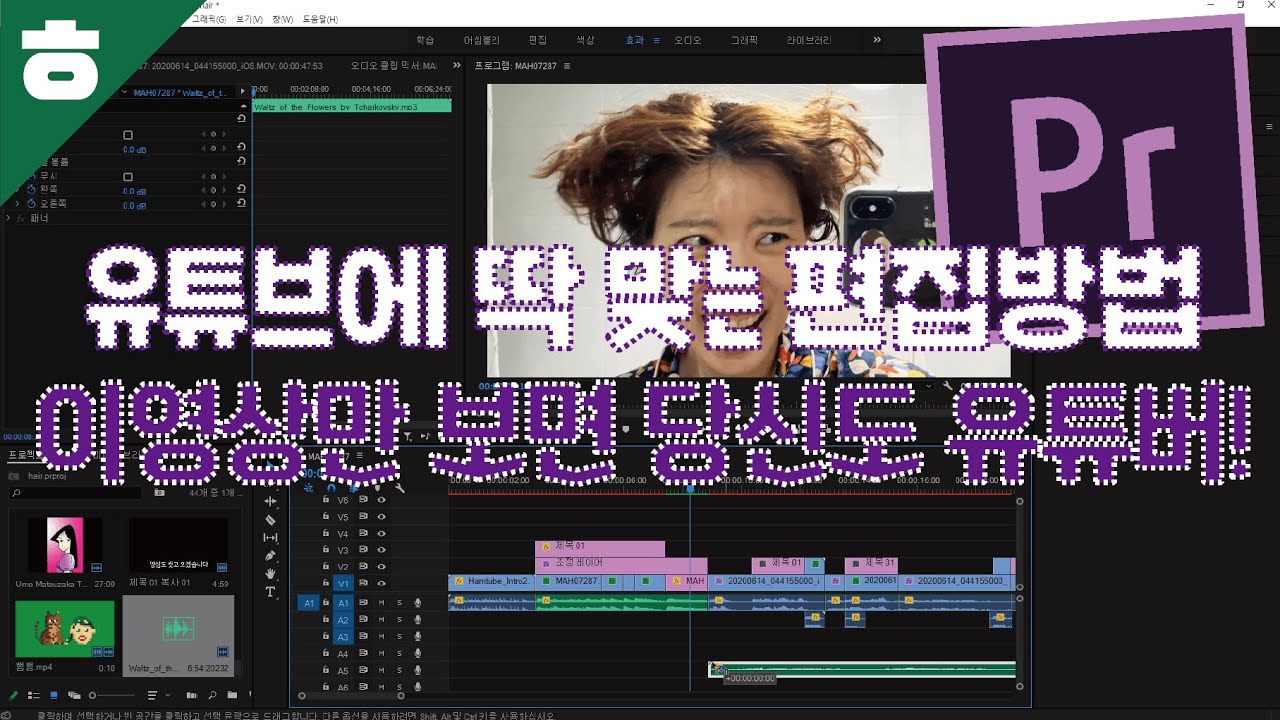Enable voice-over record mic on A1
The height and width of the screenshot is (720, 1280).
[418, 603]
